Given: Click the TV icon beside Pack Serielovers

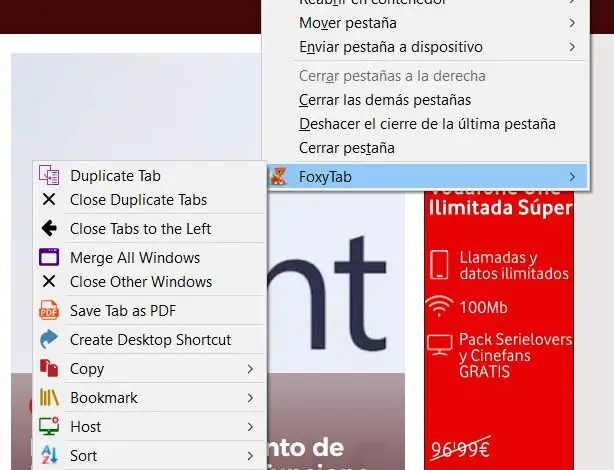Looking at the screenshot, I should [x=439, y=345].
